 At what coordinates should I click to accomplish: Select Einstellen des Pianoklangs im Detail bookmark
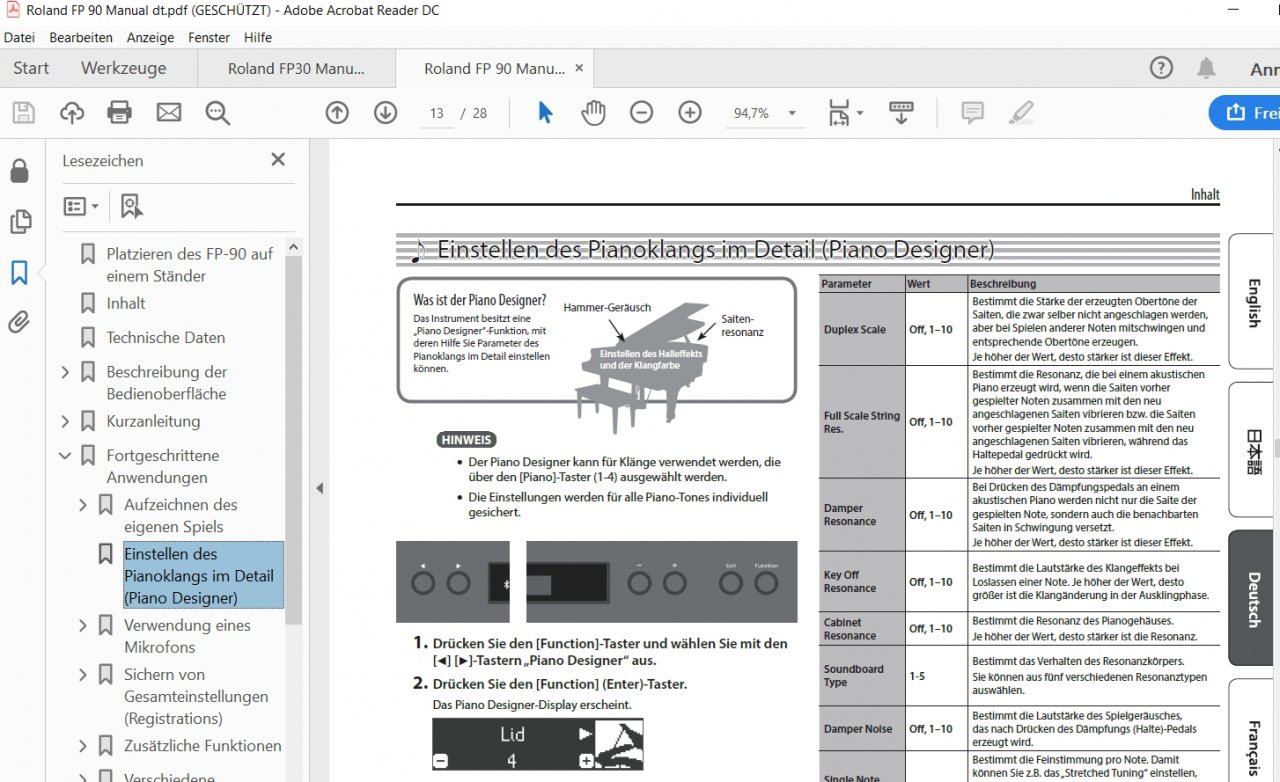[203, 576]
